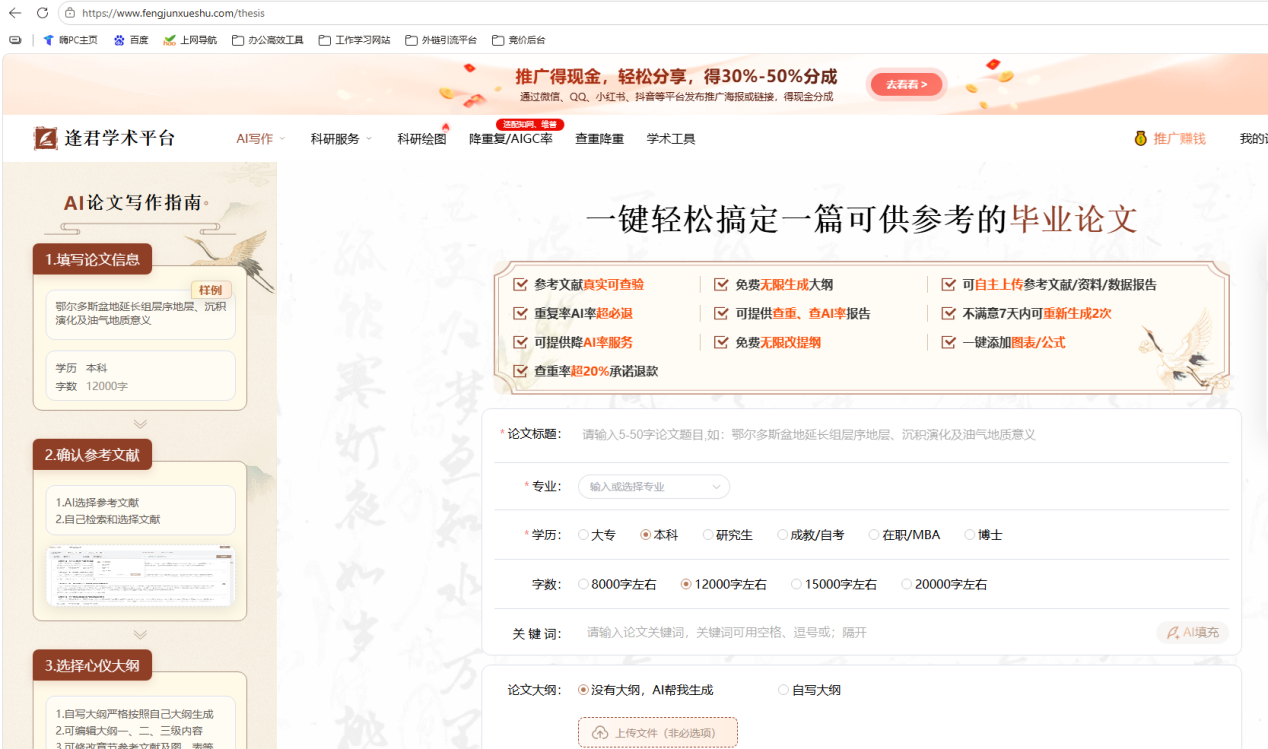Screen dimensions: 1268x749
Task: Reload the page with refresh icon
Action: [x=42, y=13]
